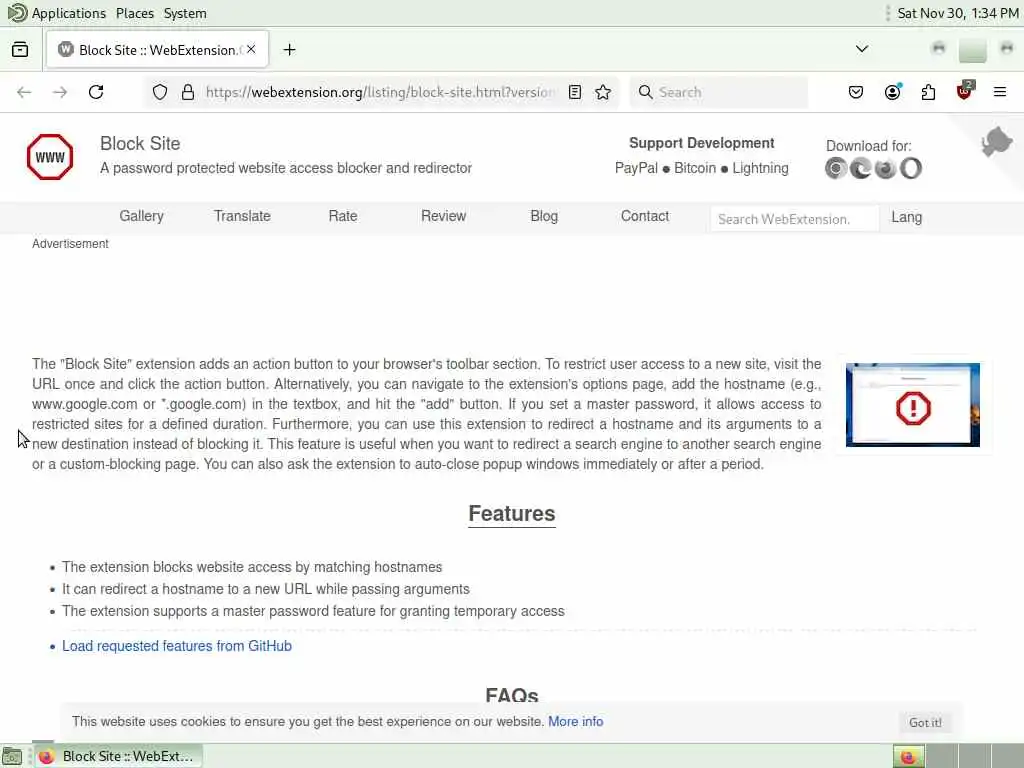Open the Chrome download icon
1024x768 pixels.
pos(836,168)
